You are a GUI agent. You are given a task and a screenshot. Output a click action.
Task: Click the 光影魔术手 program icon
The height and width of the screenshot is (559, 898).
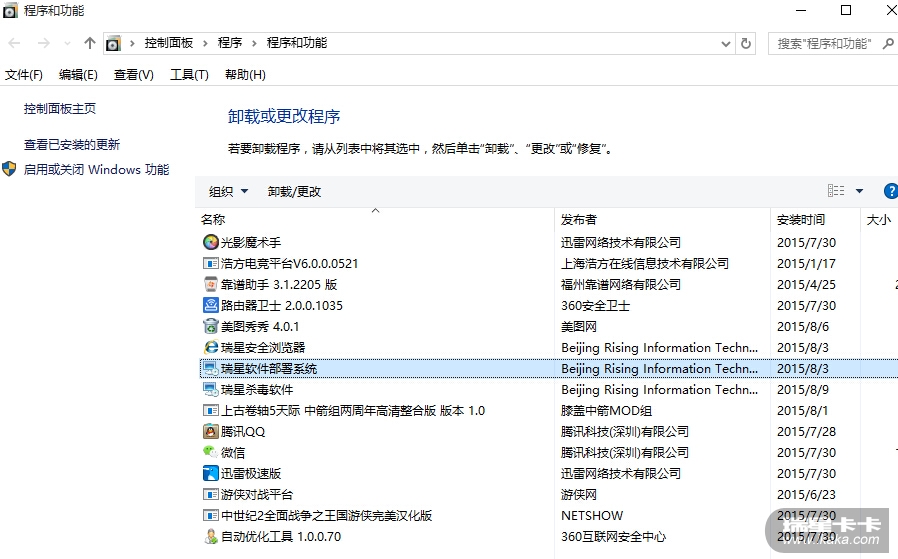(210, 242)
